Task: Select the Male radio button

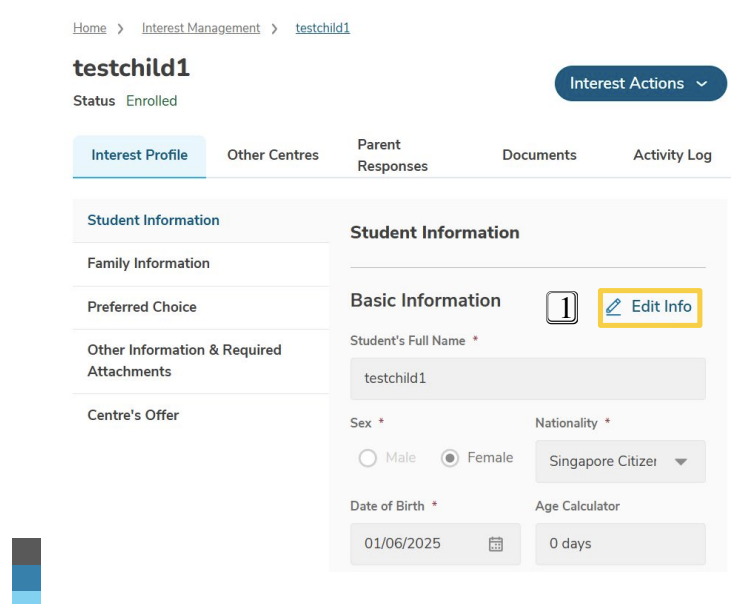Action: coord(367,458)
